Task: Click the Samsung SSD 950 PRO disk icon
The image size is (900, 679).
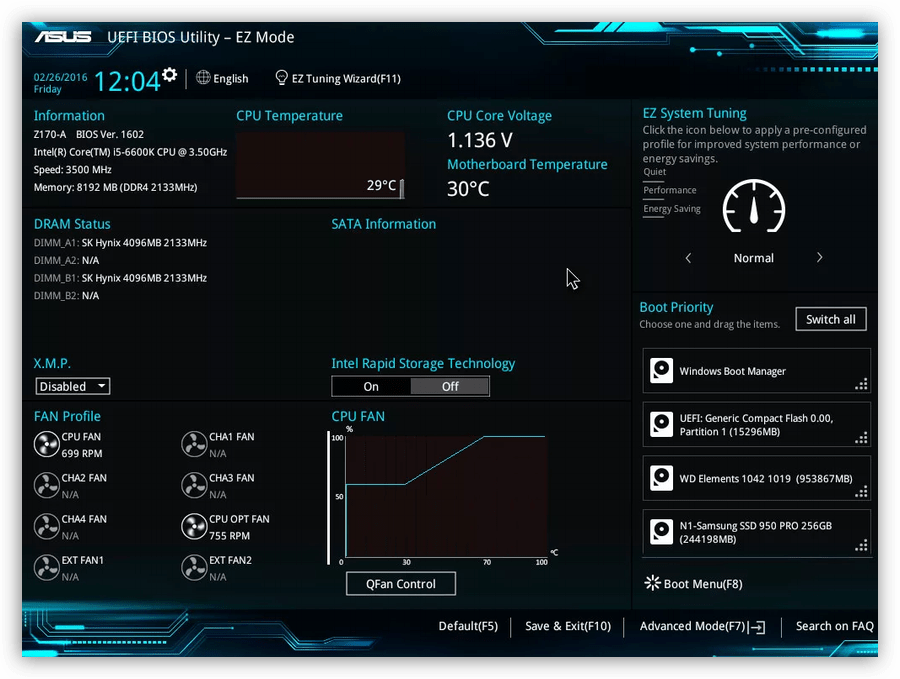Action: coord(661,532)
